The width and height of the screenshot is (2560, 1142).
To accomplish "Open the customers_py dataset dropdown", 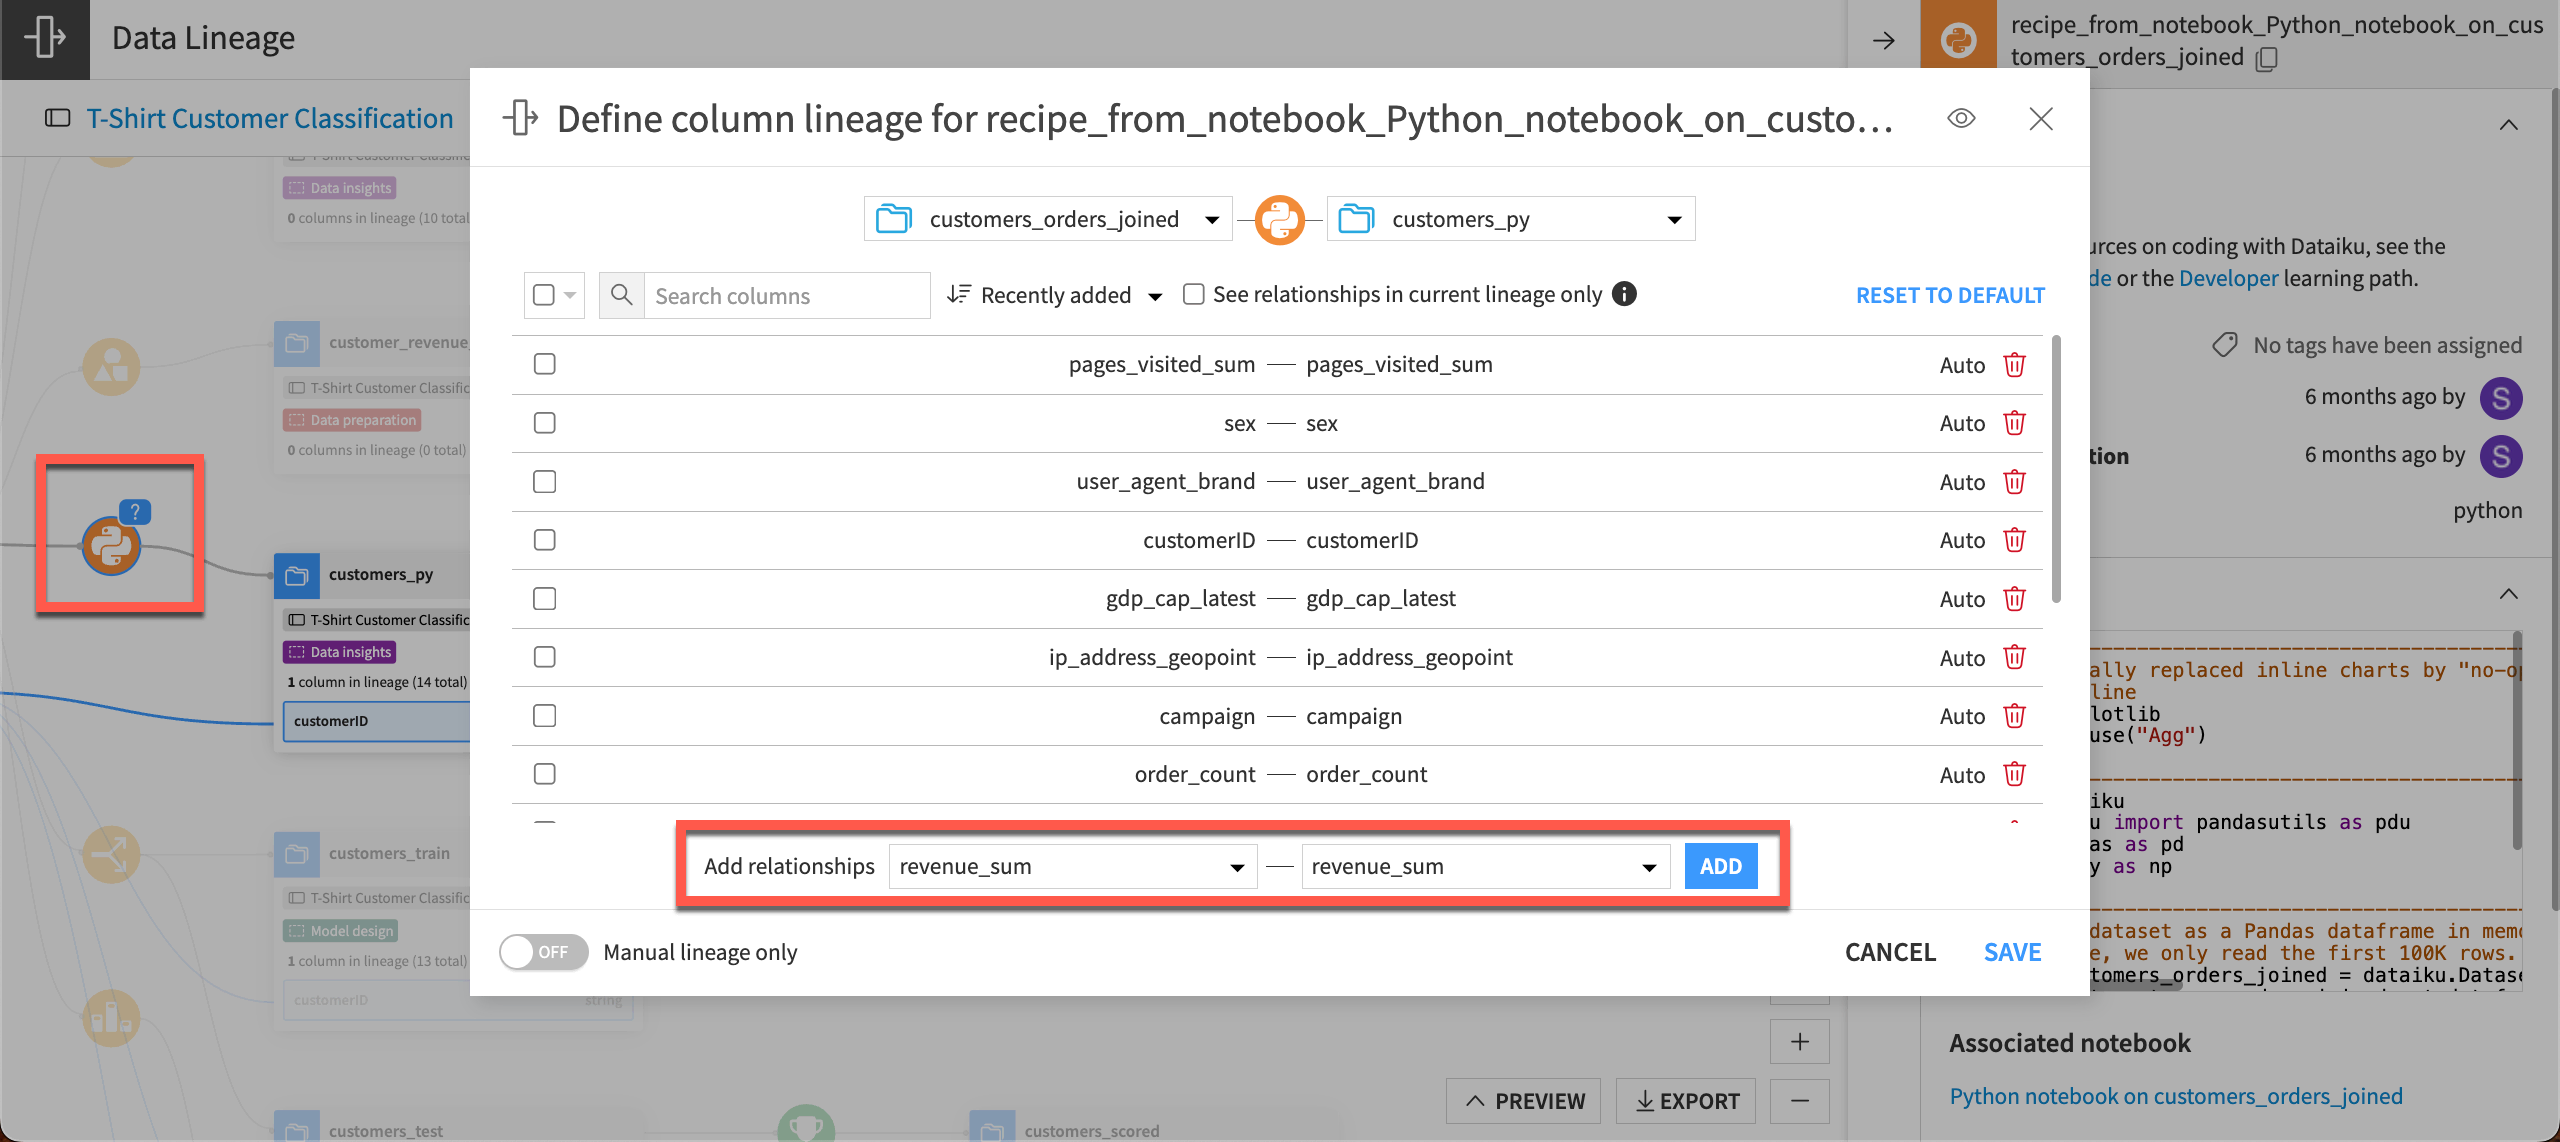I will click(1674, 218).
